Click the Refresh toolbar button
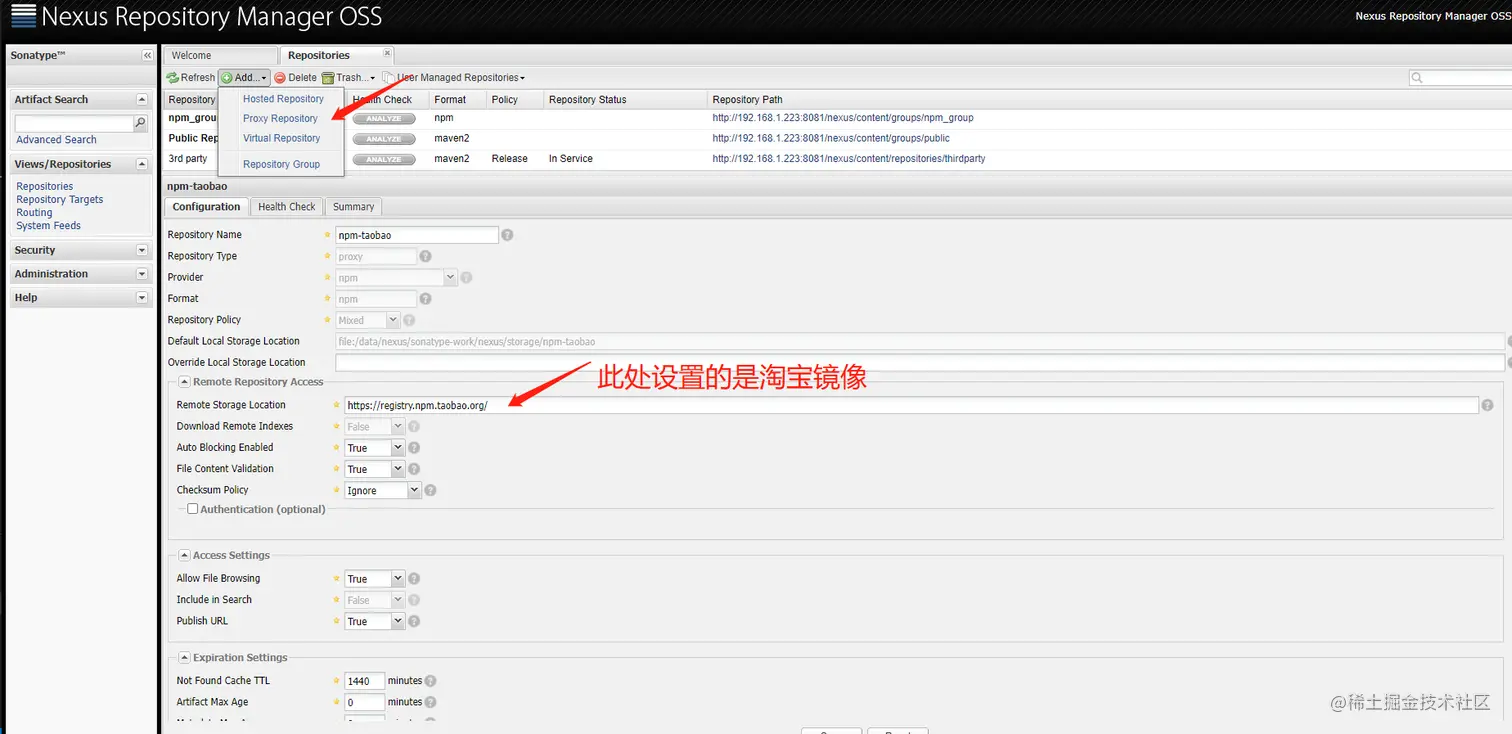 (x=190, y=77)
